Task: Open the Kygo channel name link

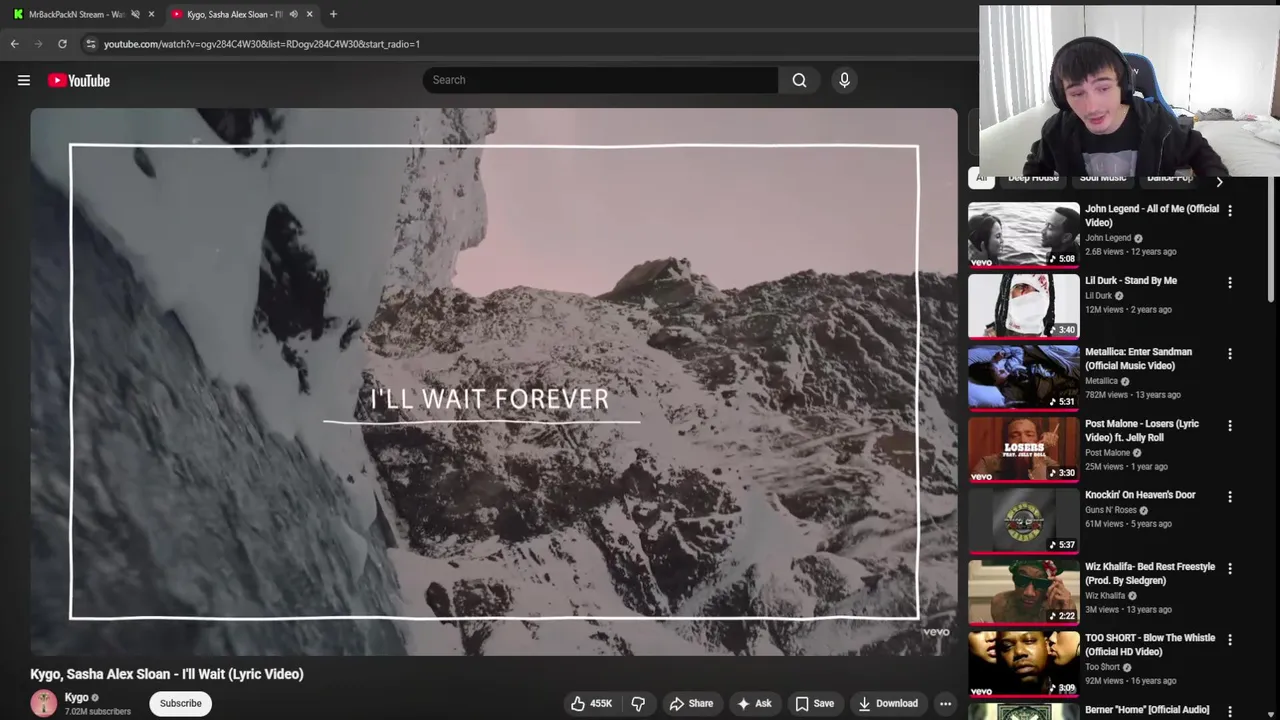Action: 76,697
